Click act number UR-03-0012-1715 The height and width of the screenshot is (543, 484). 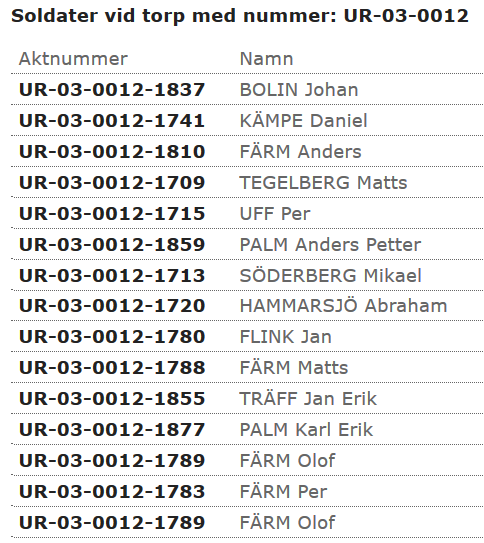(112, 213)
